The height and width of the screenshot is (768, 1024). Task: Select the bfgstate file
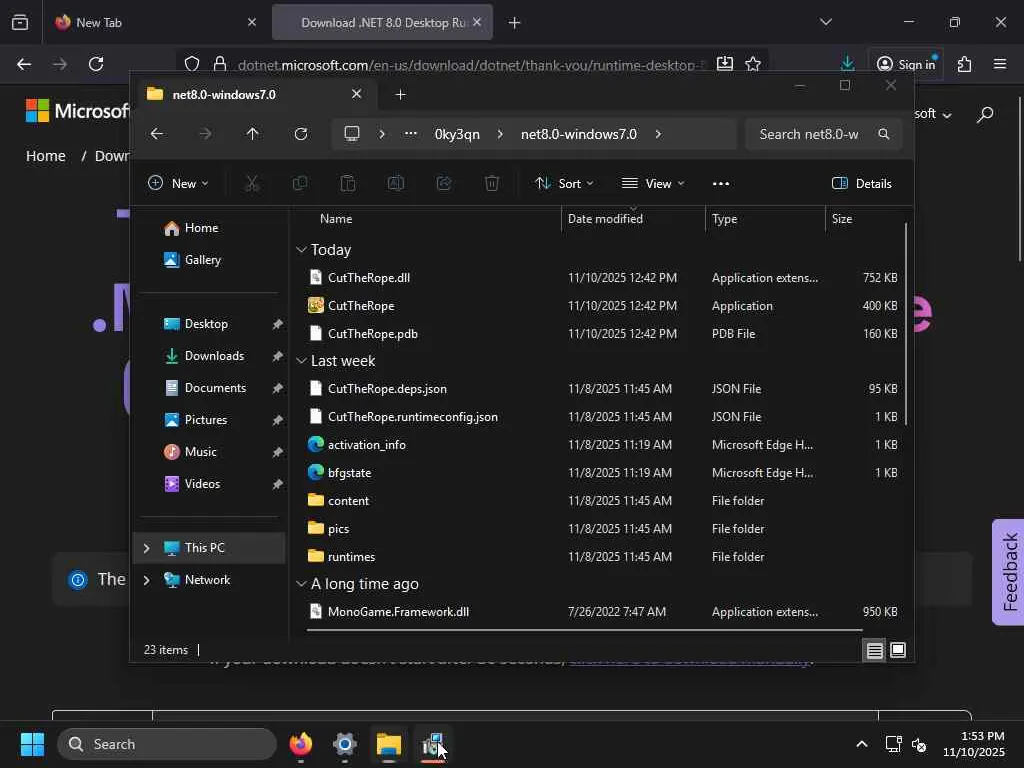[x=349, y=473]
